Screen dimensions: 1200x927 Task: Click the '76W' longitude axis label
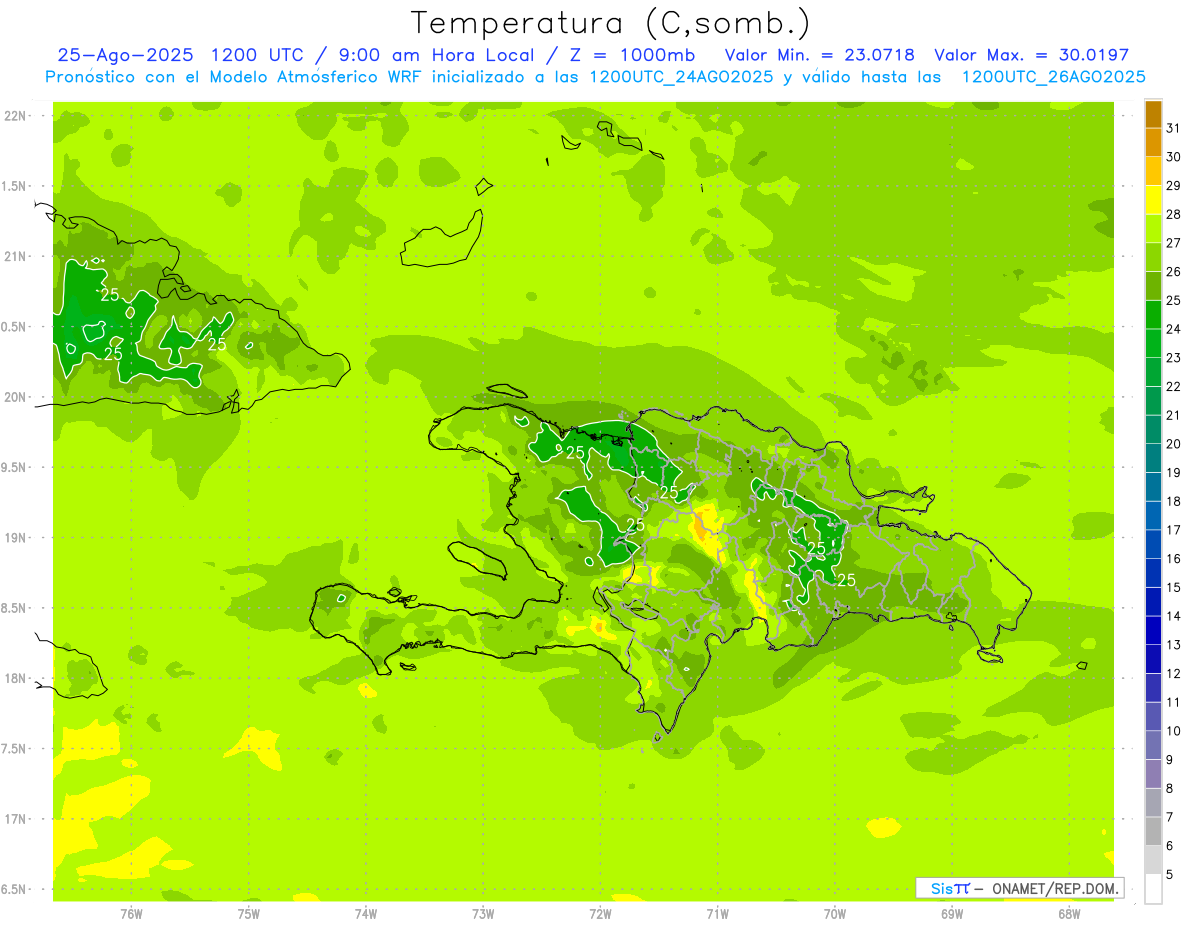(x=131, y=914)
